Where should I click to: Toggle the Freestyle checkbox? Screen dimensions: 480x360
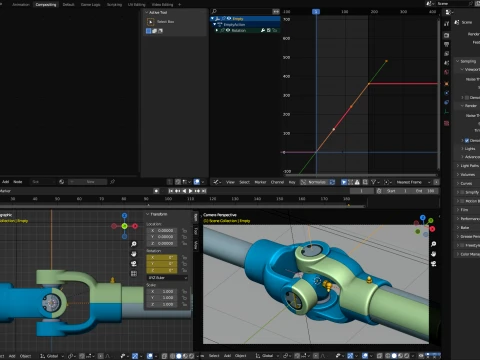point(462,245)
